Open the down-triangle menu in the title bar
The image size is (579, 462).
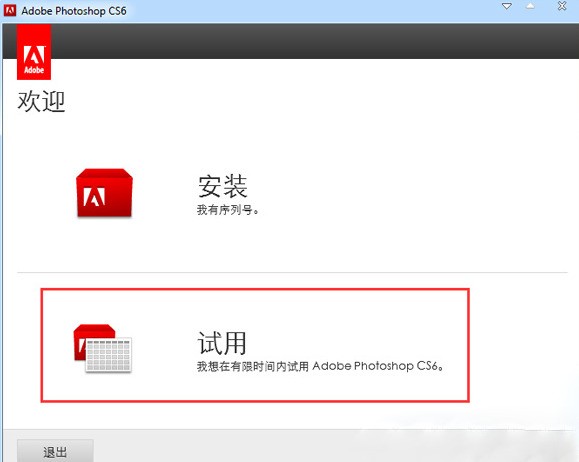click(507, 6)
